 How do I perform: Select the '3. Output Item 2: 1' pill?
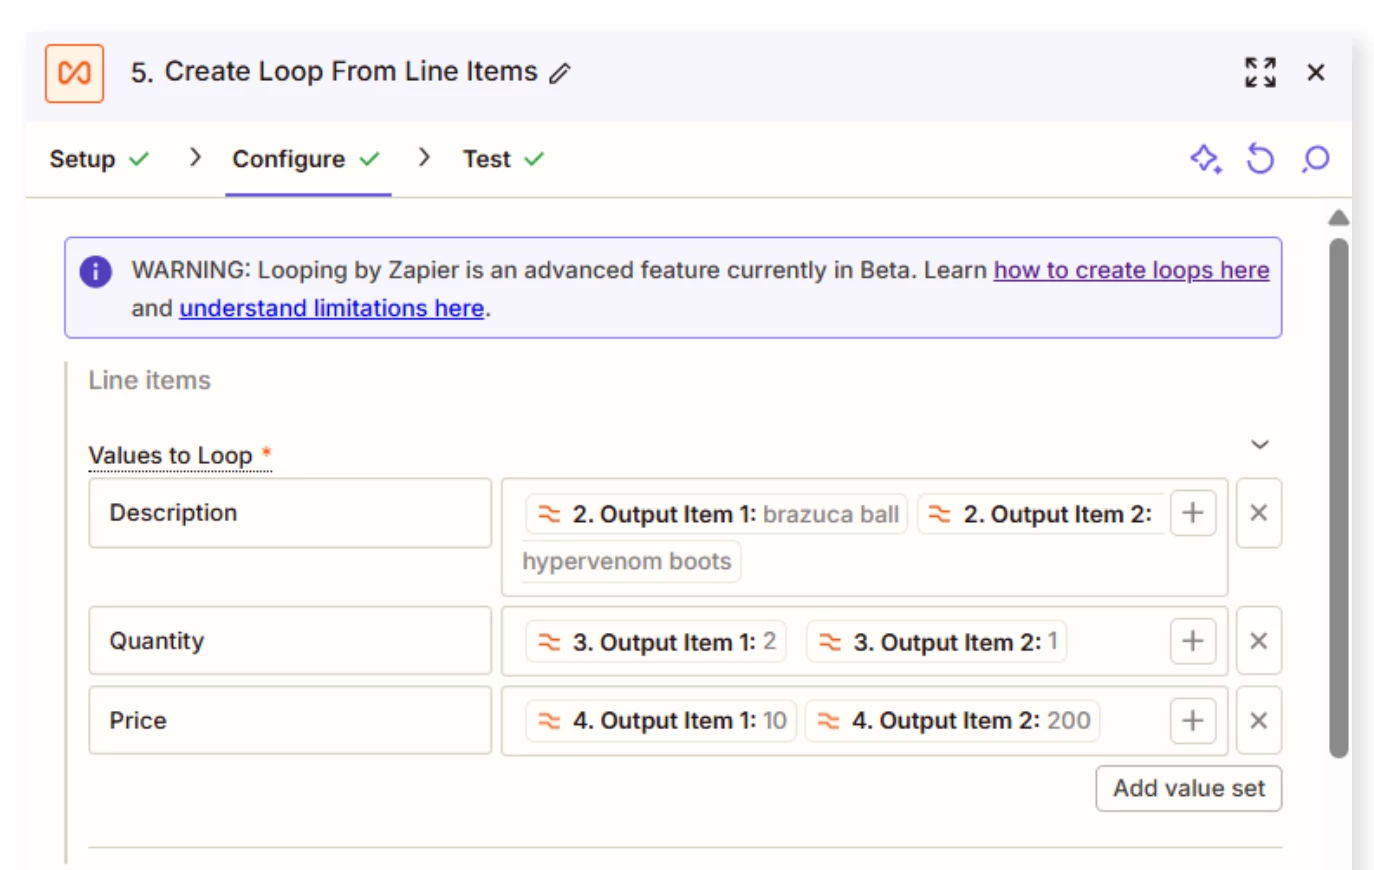937,642
